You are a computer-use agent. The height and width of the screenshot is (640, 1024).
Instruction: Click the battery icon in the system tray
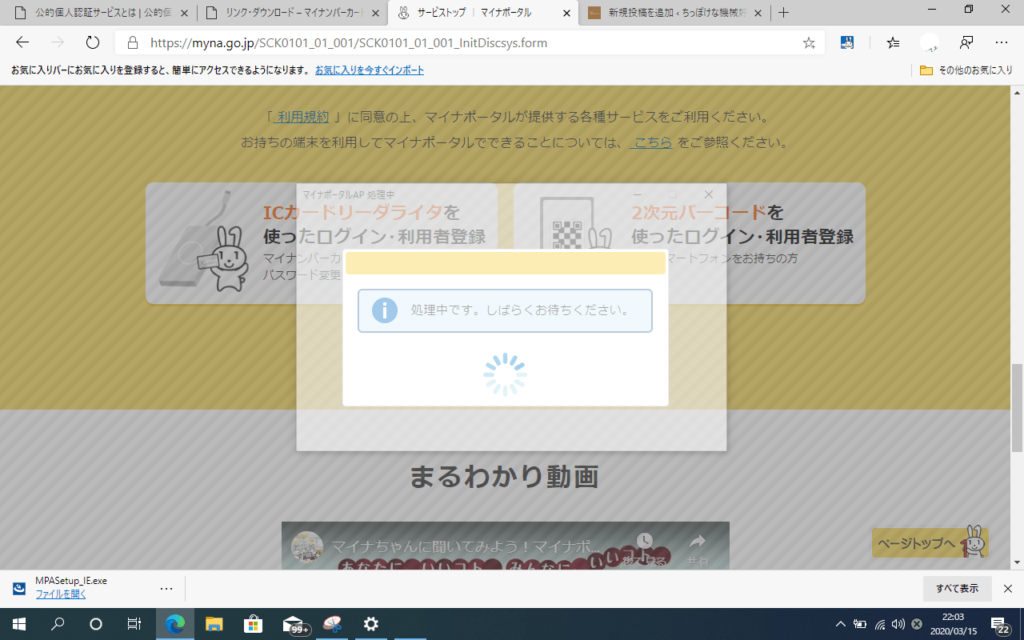[860, 624]
